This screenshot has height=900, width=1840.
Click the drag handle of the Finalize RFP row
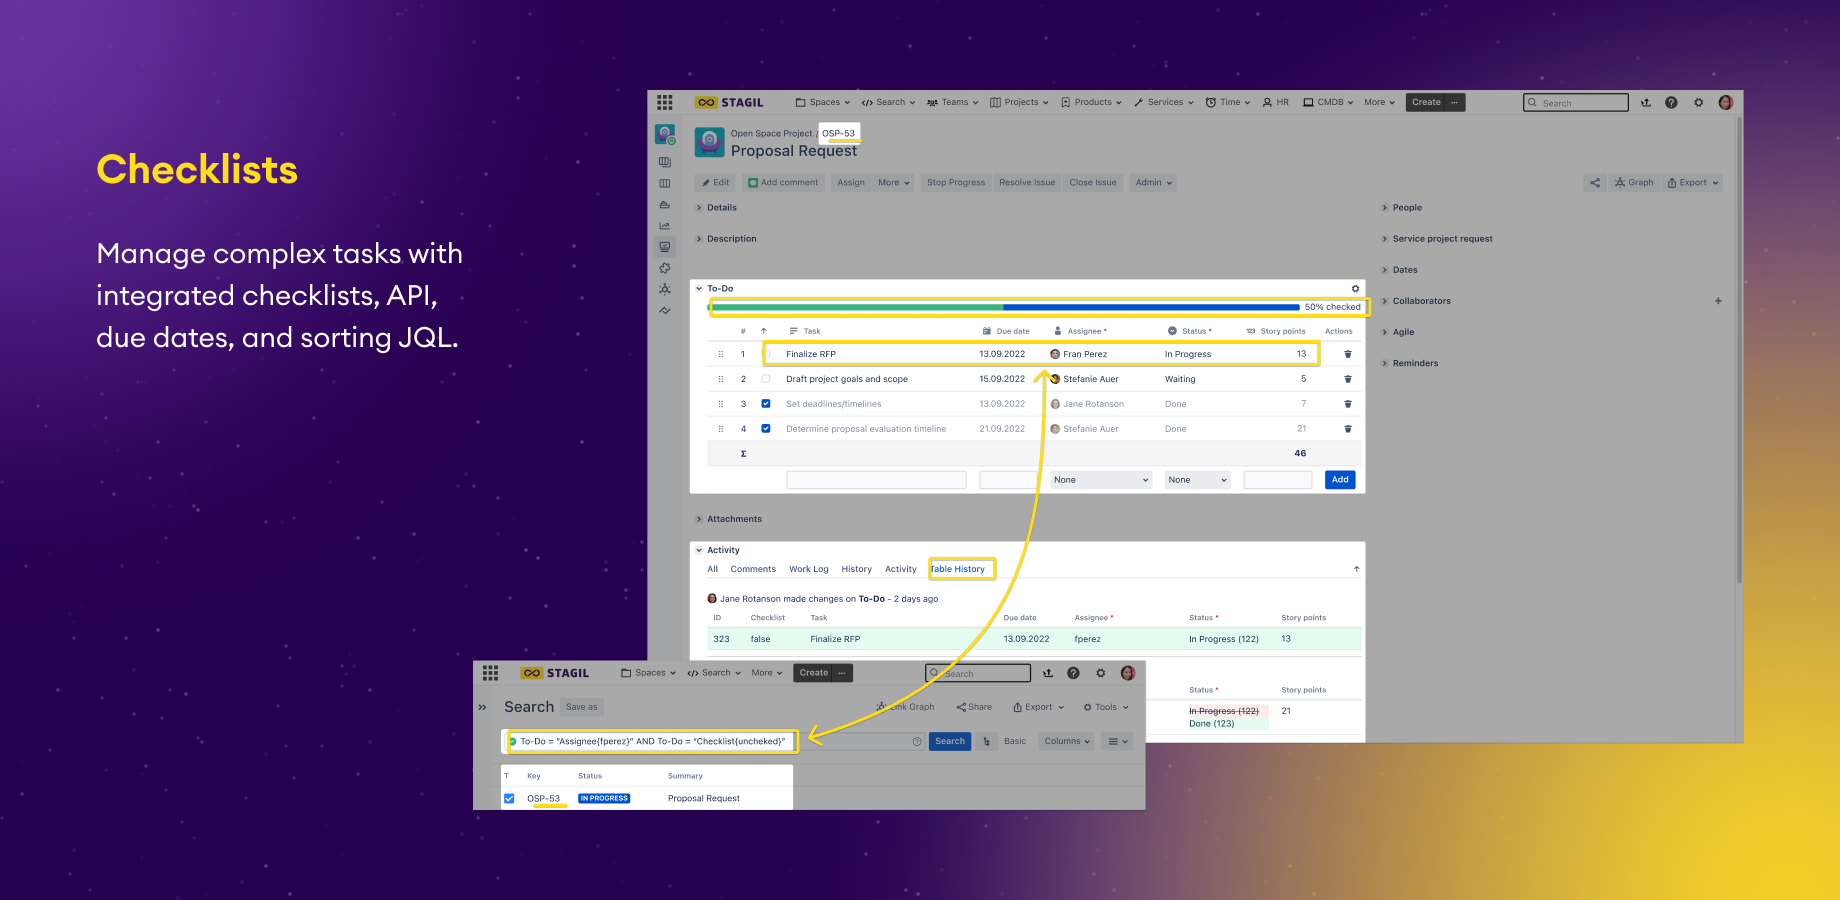pyautogui.click(x=721, y=354)
